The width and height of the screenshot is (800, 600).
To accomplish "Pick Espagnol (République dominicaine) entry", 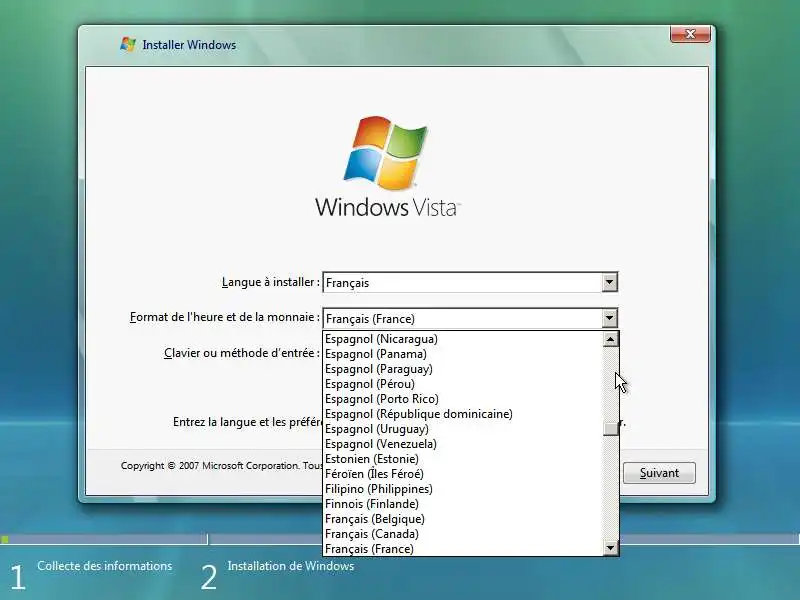I will [463, 414].
